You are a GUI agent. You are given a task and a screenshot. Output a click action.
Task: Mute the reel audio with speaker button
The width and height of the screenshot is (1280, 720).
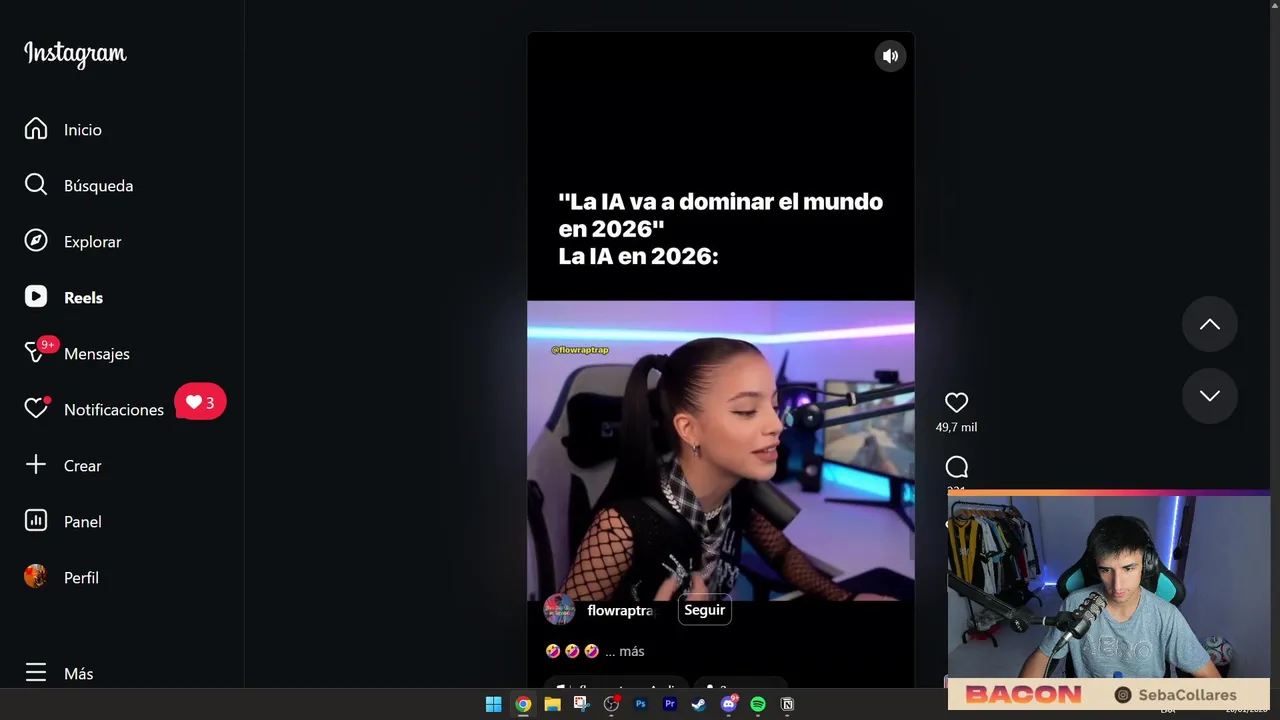(x=890, y=56)
